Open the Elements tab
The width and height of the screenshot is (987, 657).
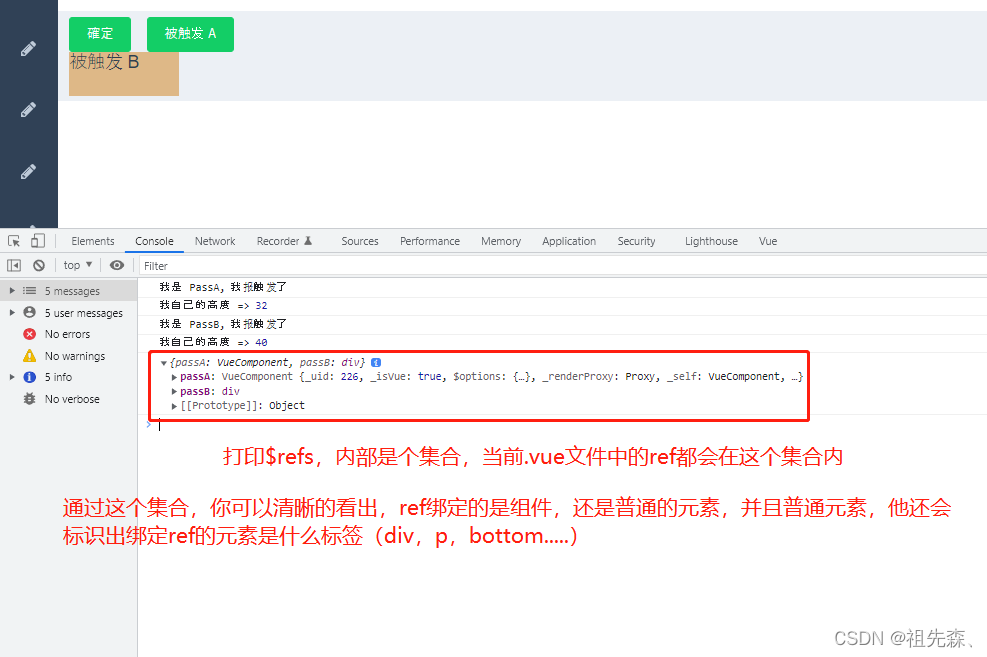click(93, 241)
